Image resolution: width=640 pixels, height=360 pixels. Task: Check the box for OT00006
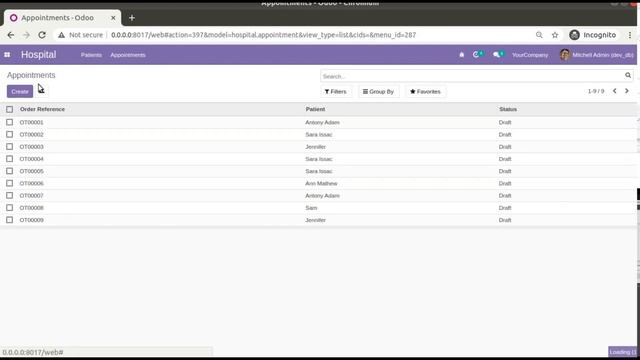(9, 183)
